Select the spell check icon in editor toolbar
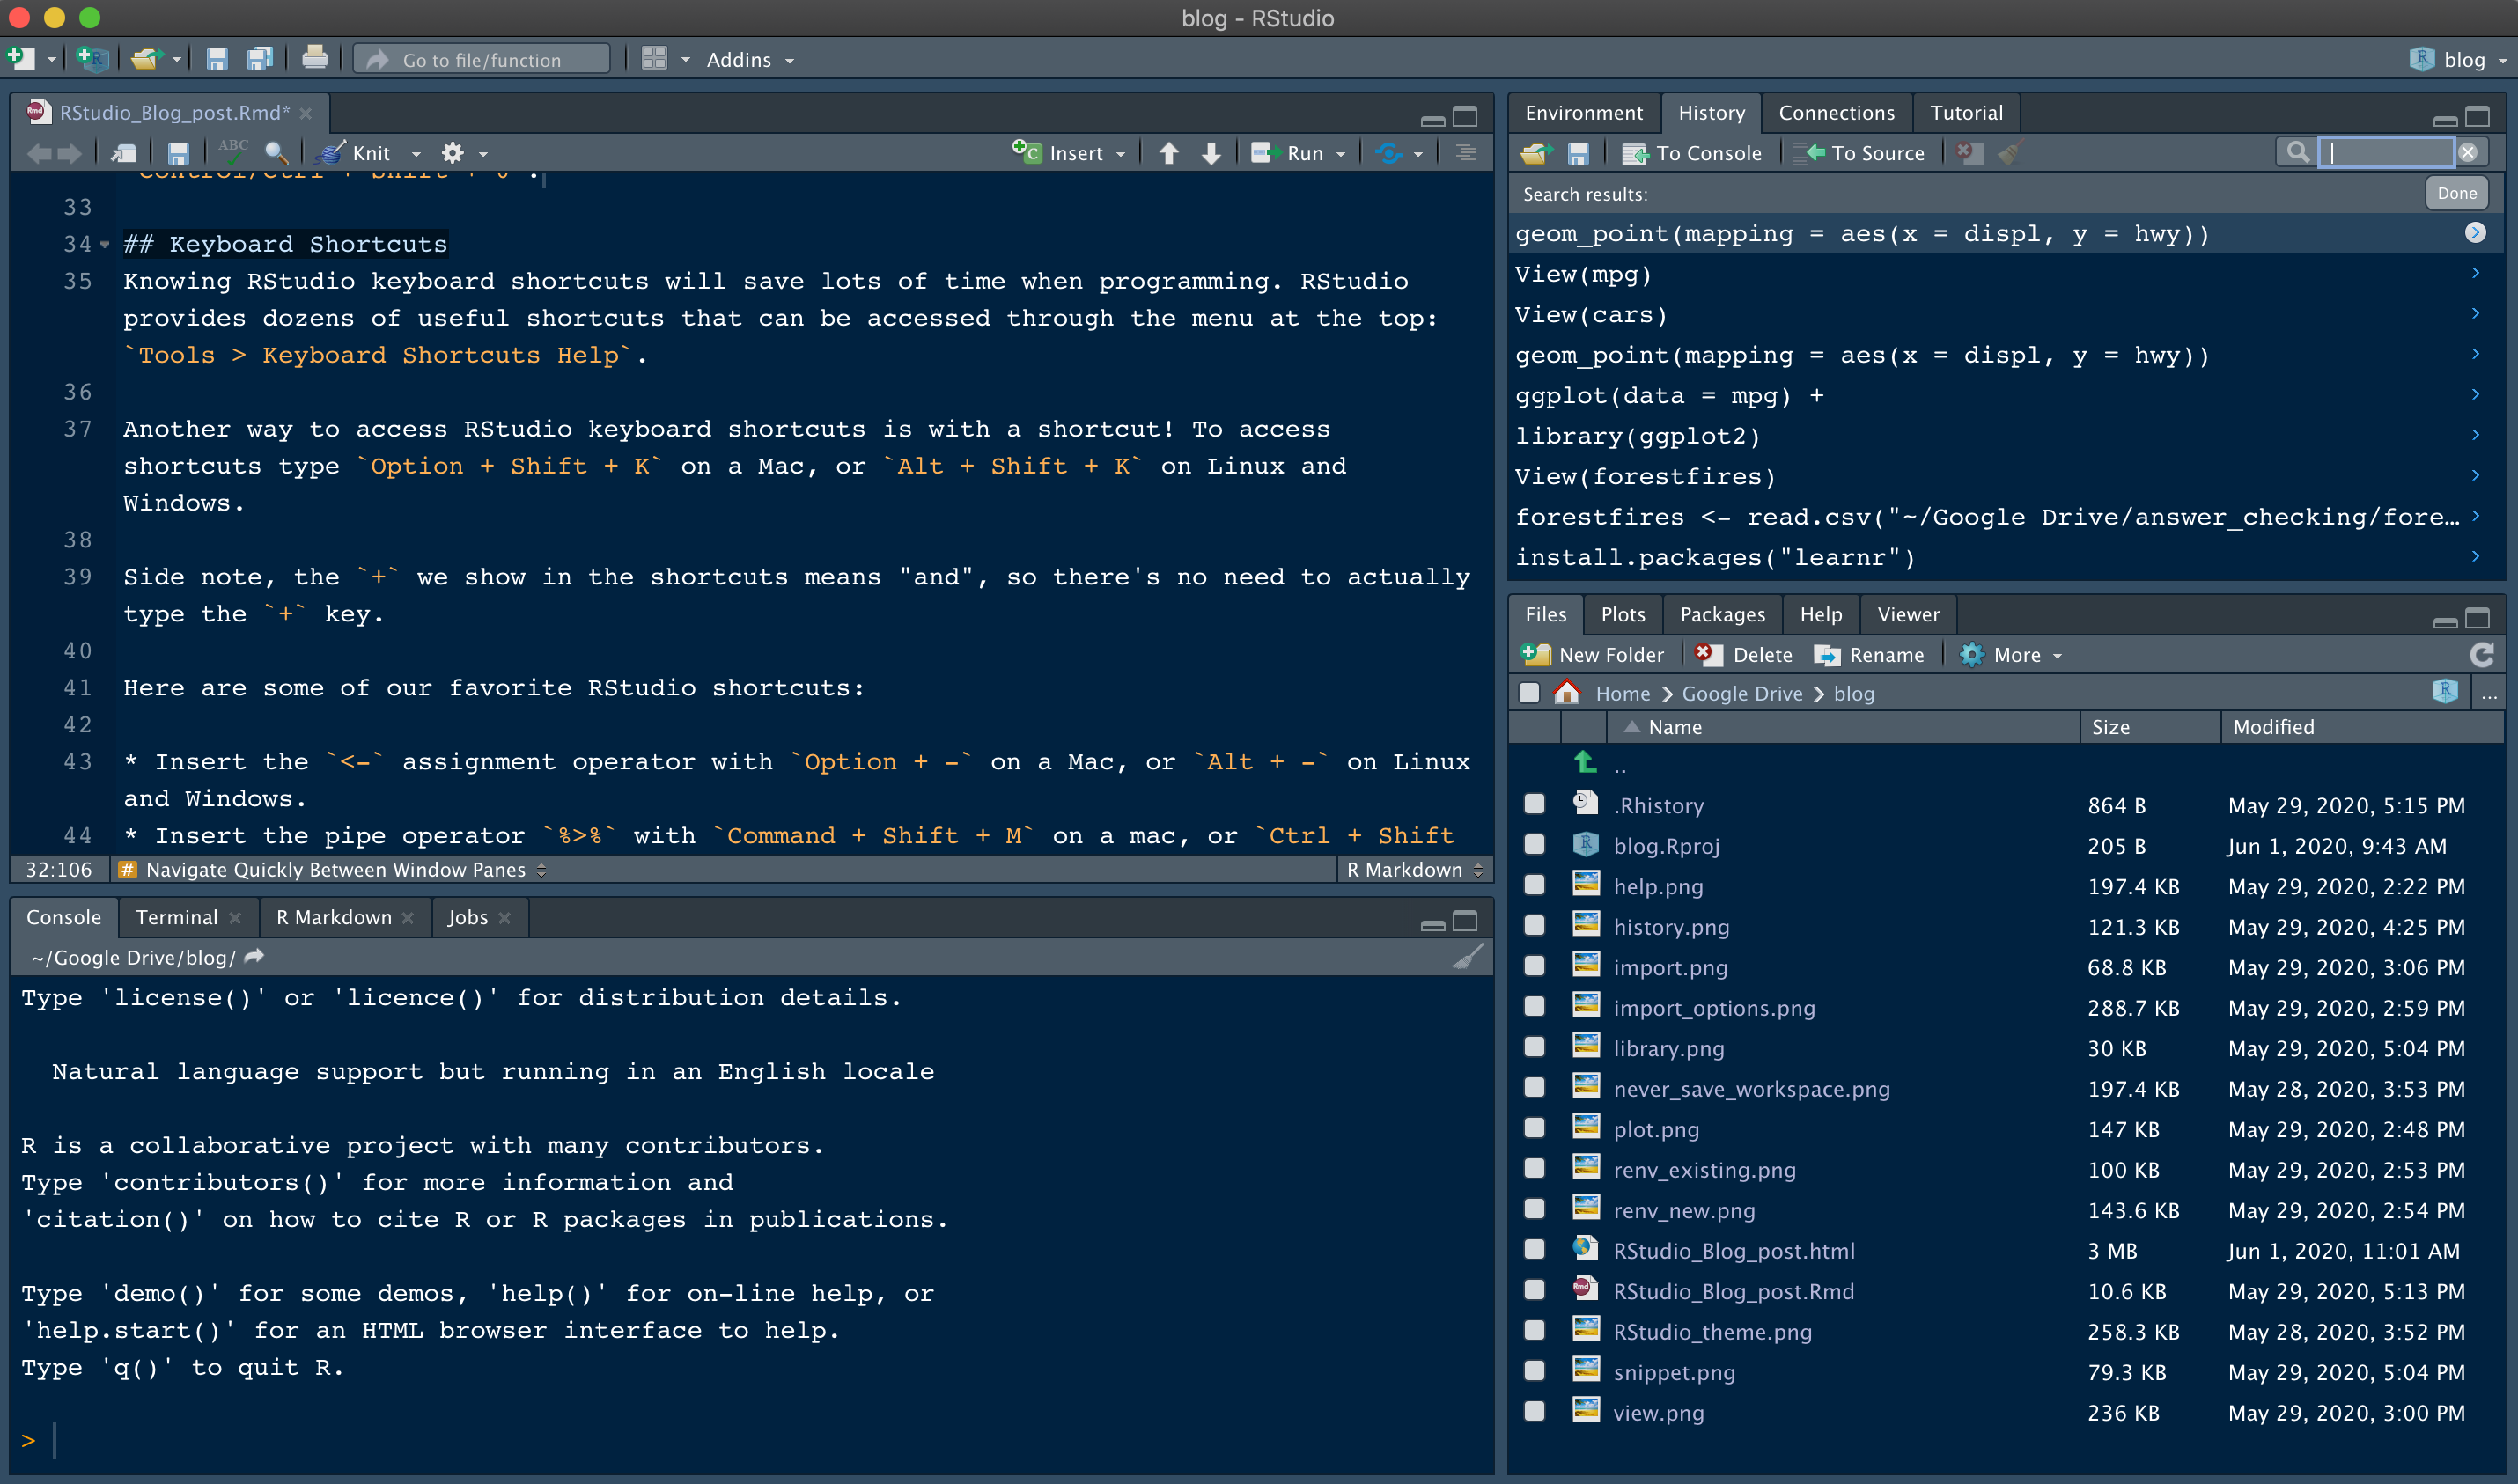 pos(228,154)
